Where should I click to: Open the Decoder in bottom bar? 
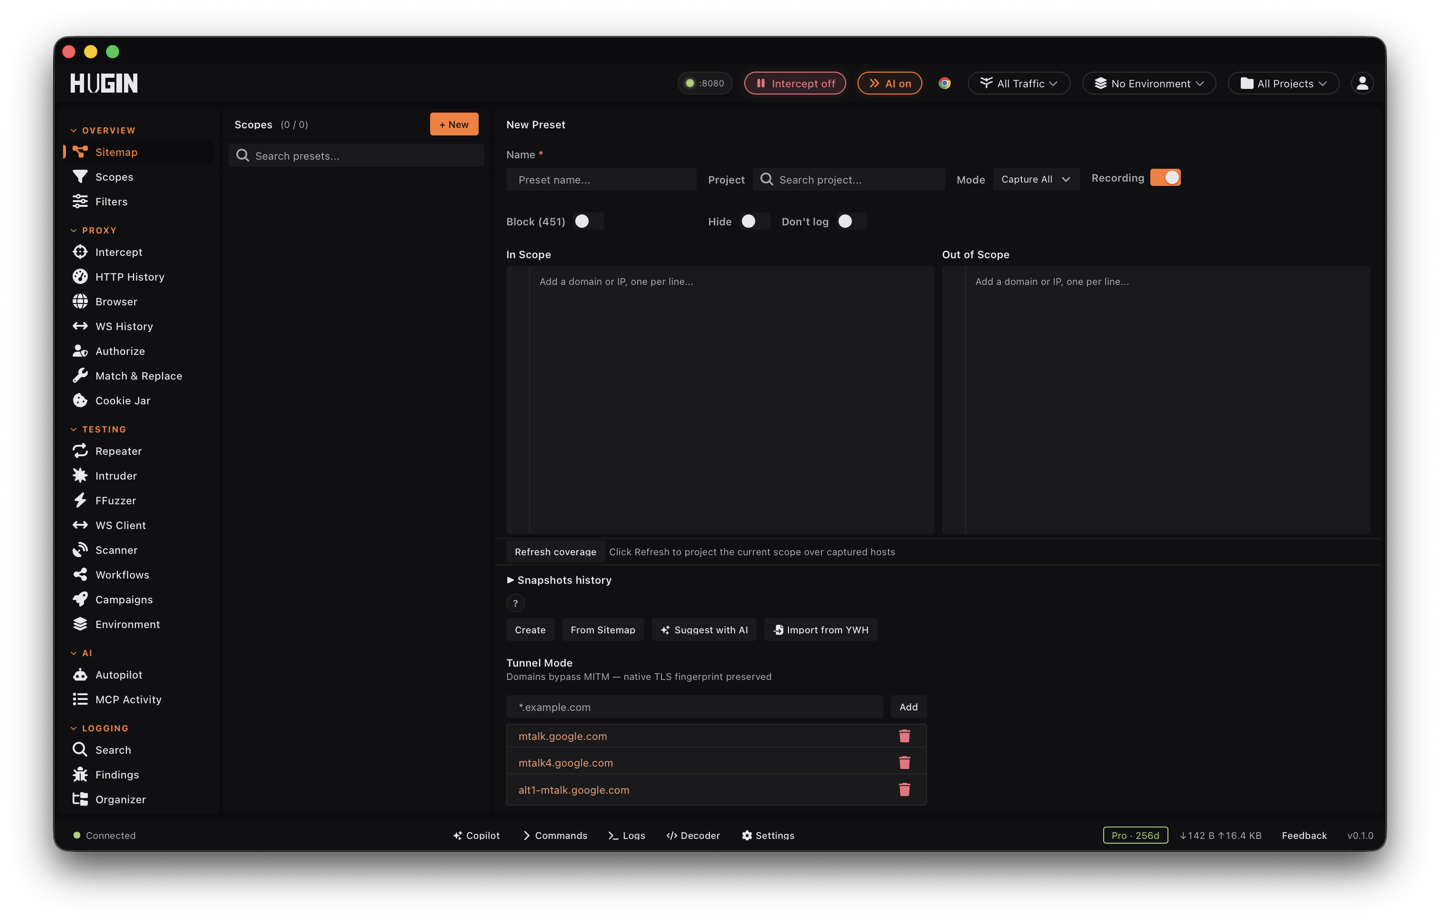(x=693, y=836)
